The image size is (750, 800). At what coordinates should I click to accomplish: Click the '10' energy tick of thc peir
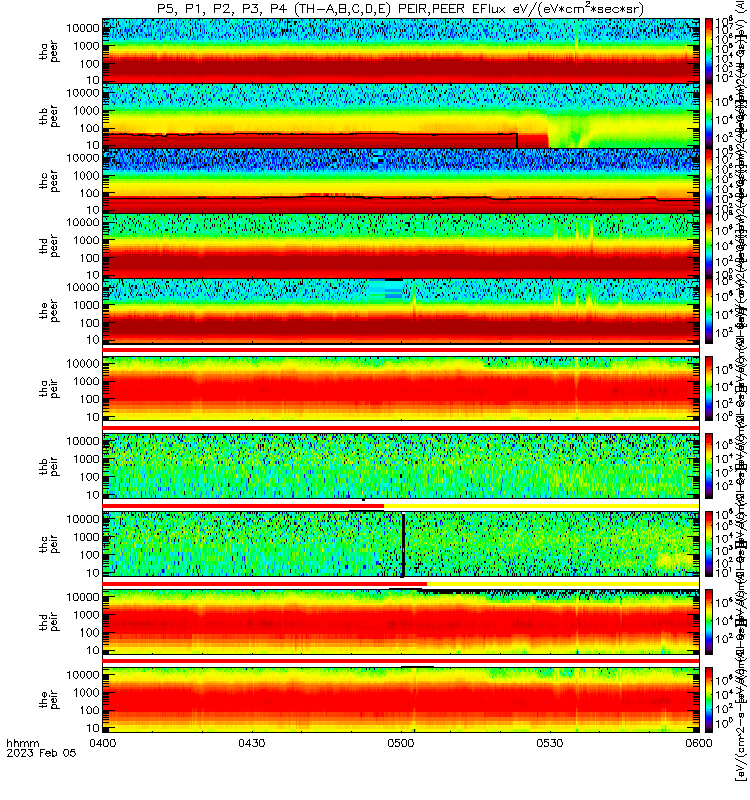click(x=92, y=573)
